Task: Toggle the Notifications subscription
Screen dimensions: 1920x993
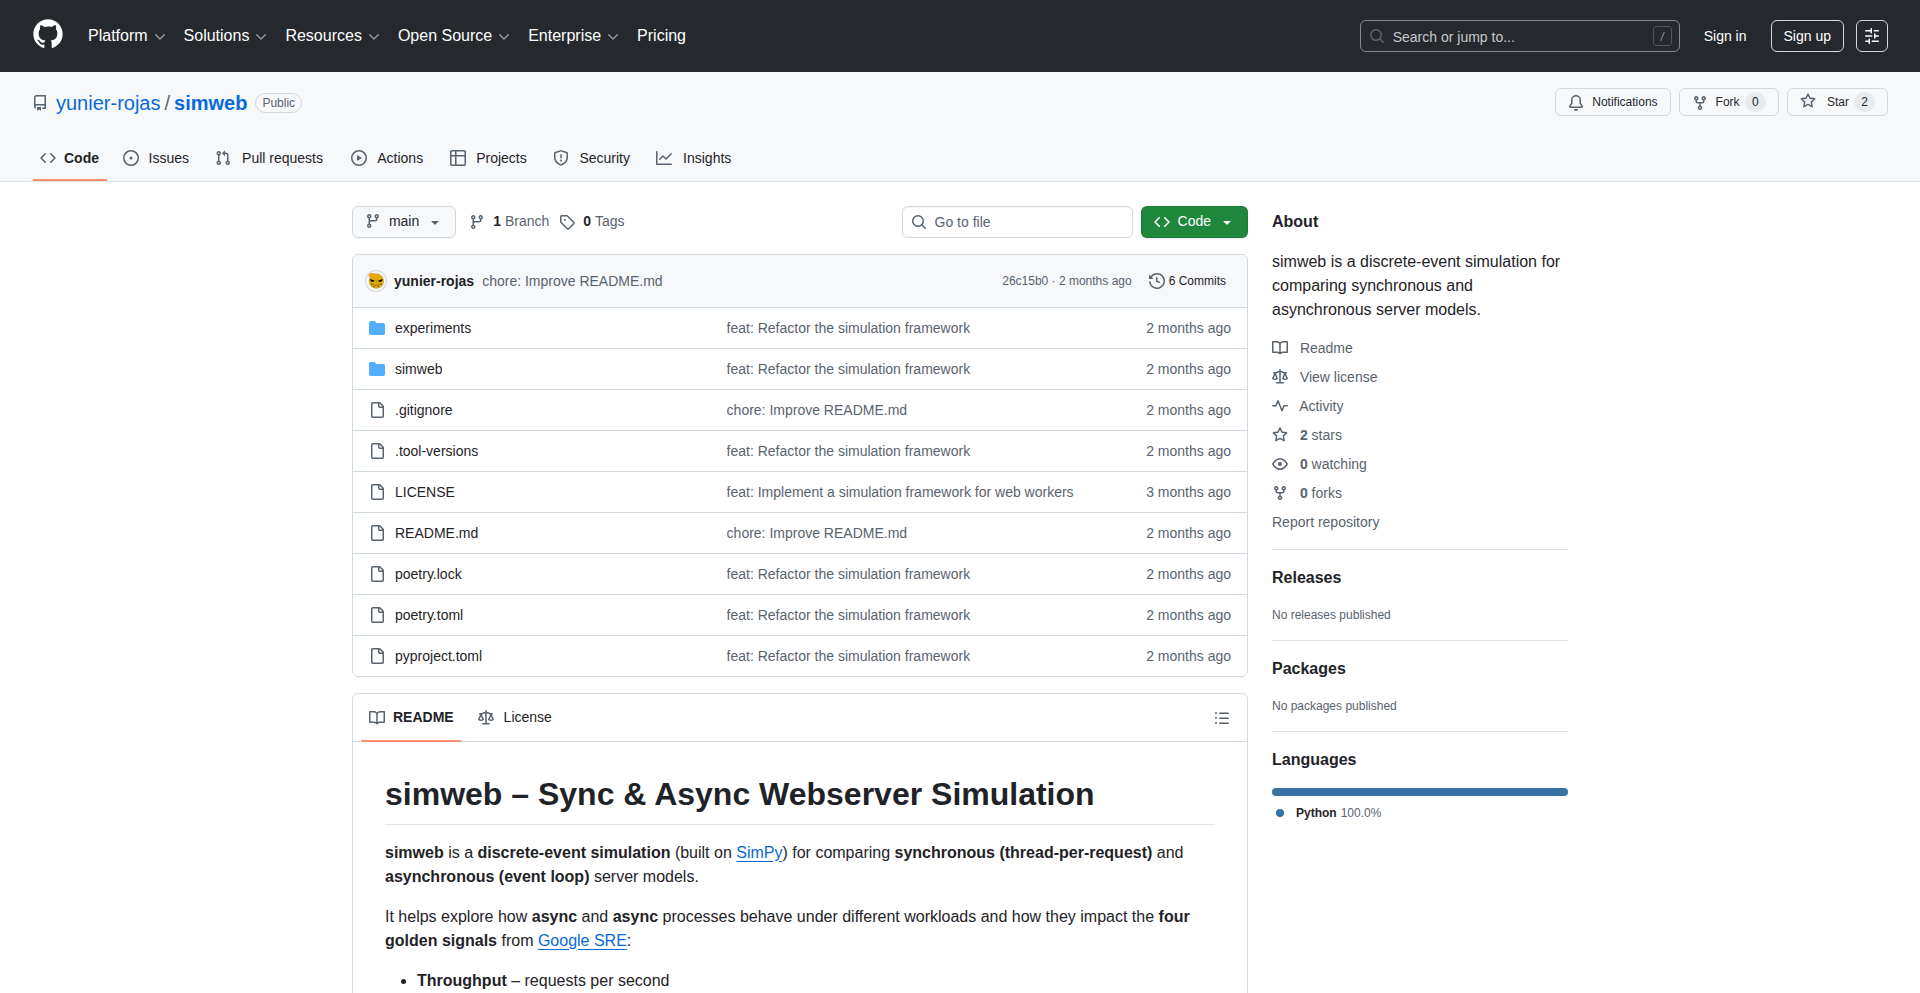Action: point(1612,101)
